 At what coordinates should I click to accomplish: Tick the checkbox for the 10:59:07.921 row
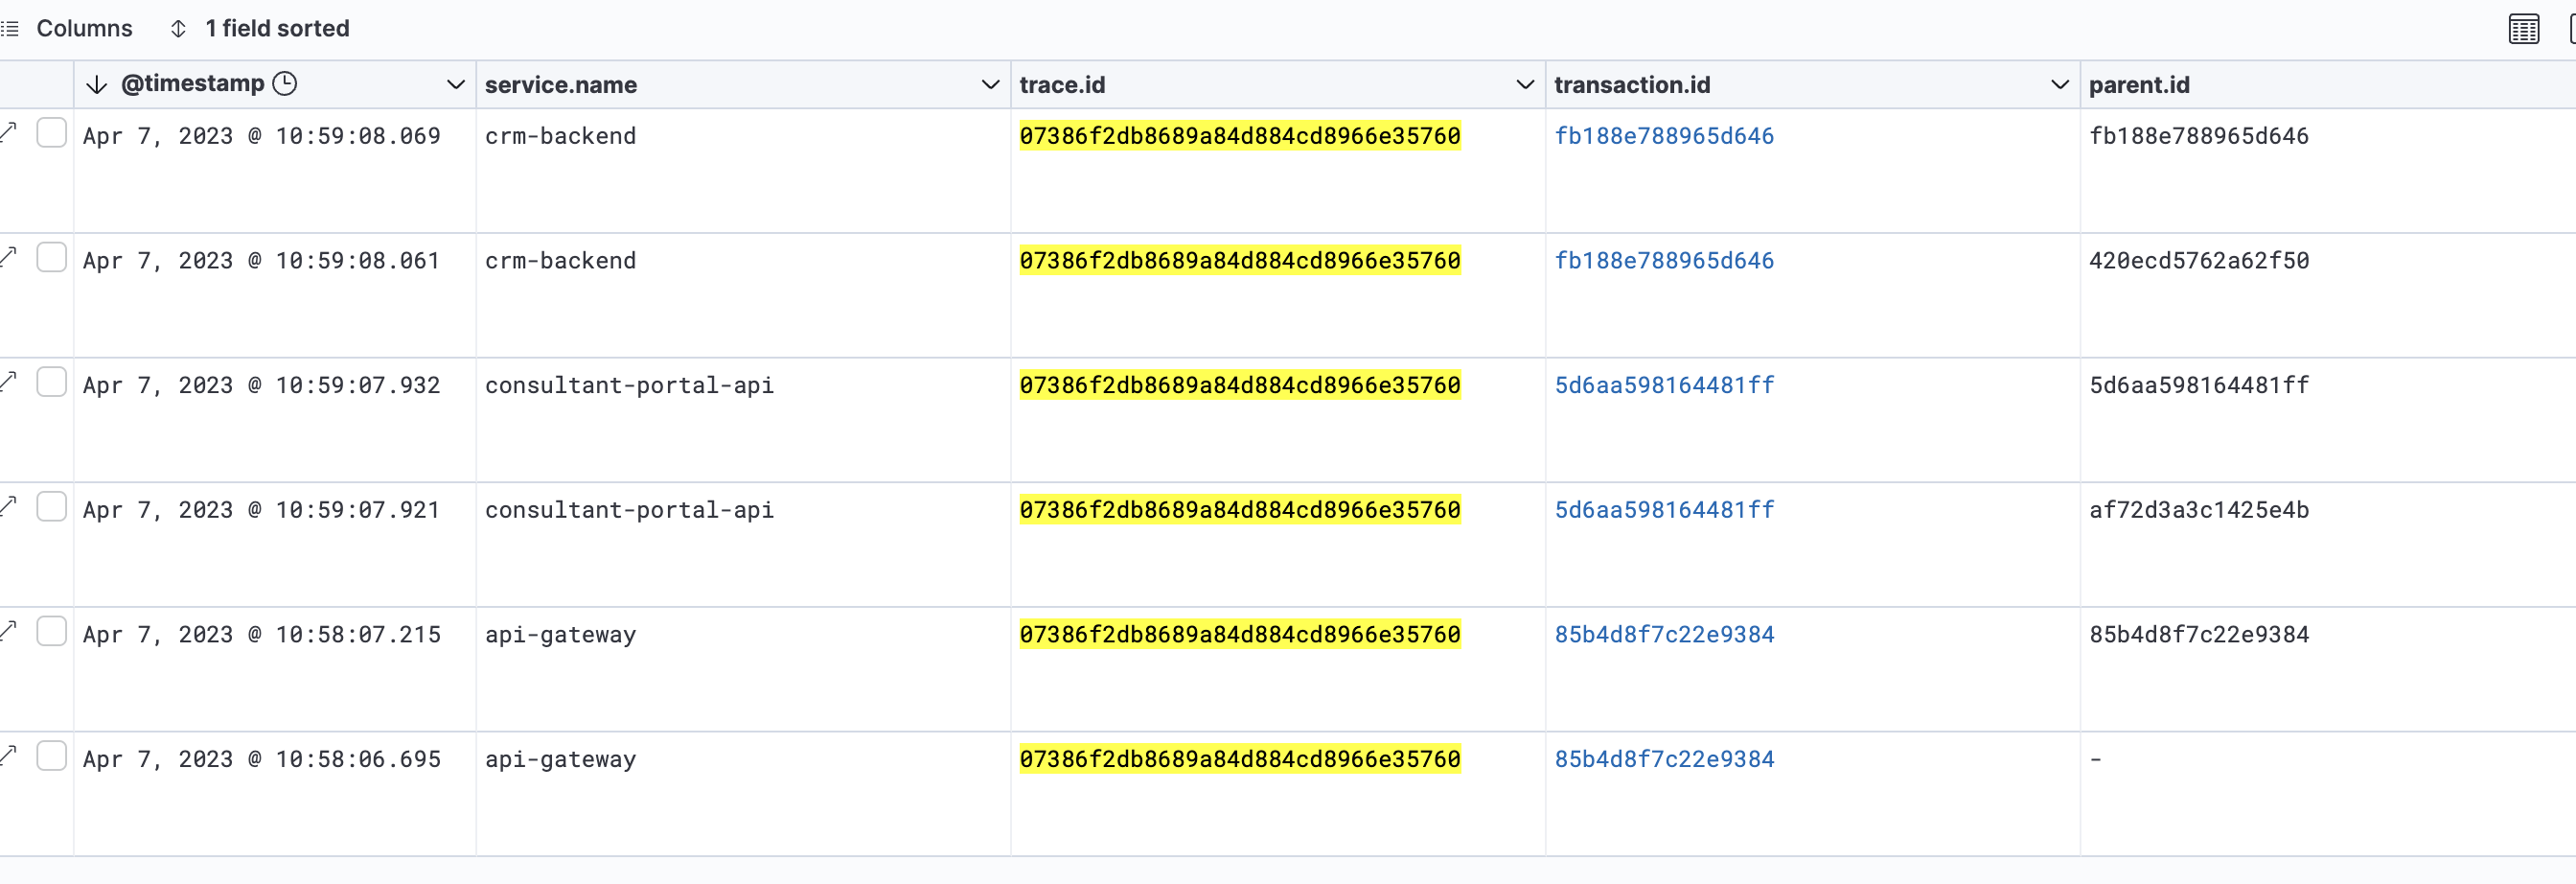[51, 507]
